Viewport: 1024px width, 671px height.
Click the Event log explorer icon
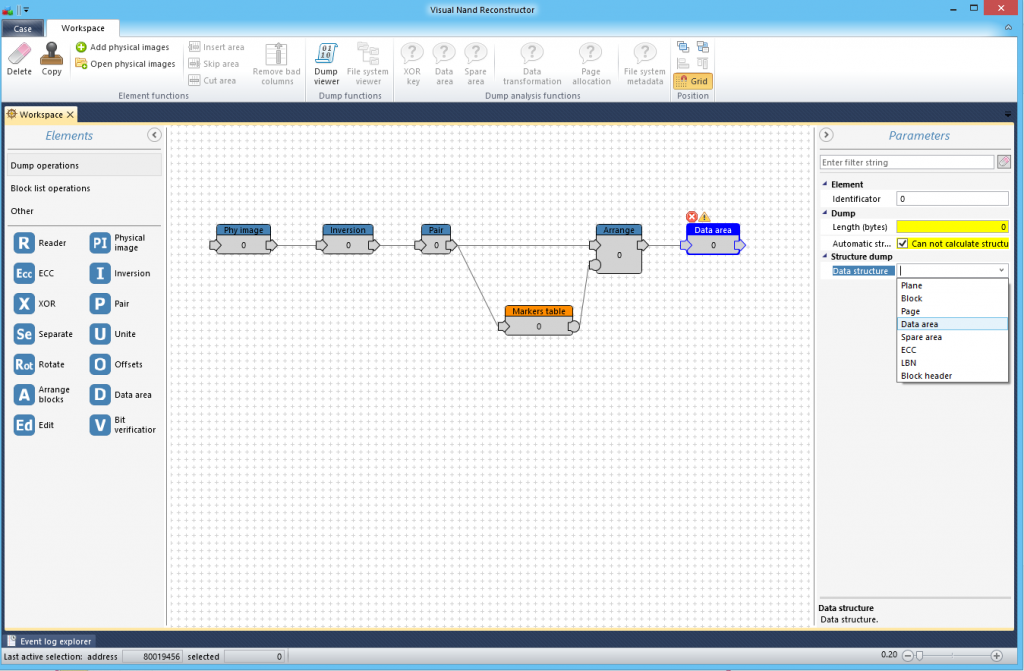coord(11,641)
